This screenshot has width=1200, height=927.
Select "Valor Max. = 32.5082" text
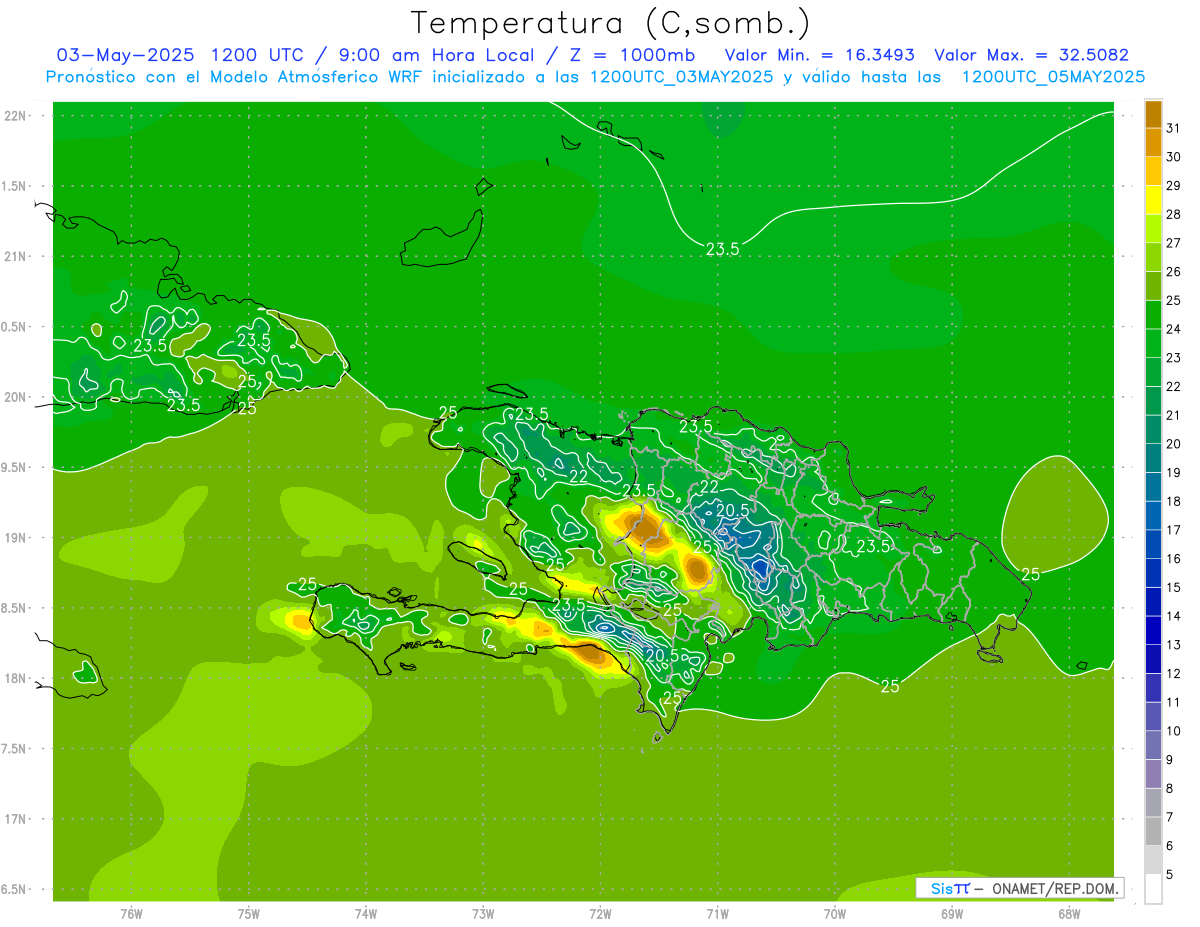click(1031, 55)
